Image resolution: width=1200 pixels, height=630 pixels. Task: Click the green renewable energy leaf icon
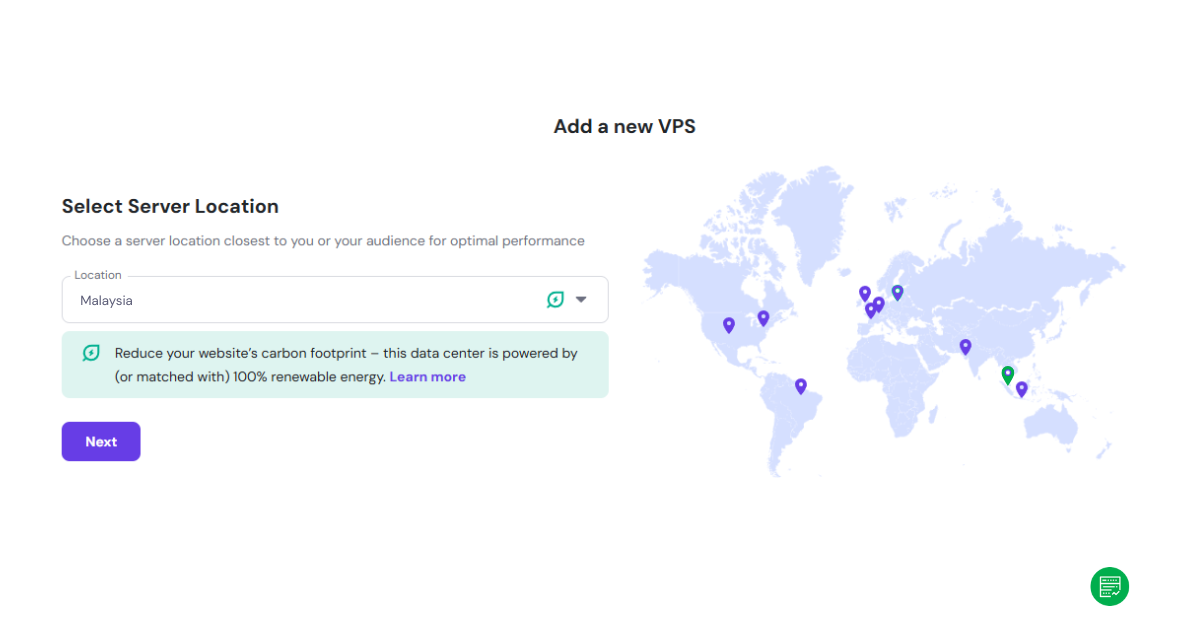pyautogui.click(x=555, y=299)
